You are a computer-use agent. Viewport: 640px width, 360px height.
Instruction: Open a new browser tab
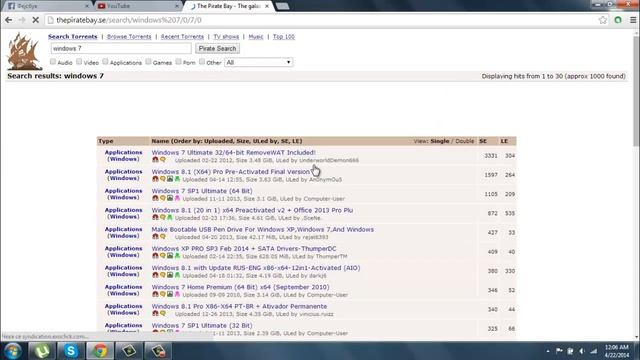click(282, 6)
